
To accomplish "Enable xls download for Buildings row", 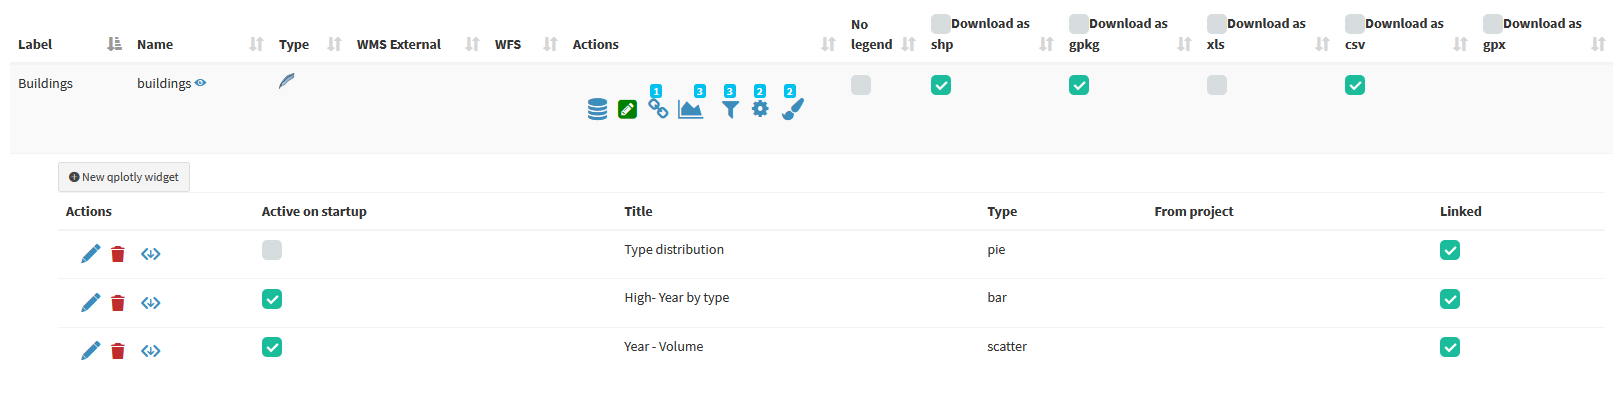I will pyautogui.click(x=1217, y=85).
